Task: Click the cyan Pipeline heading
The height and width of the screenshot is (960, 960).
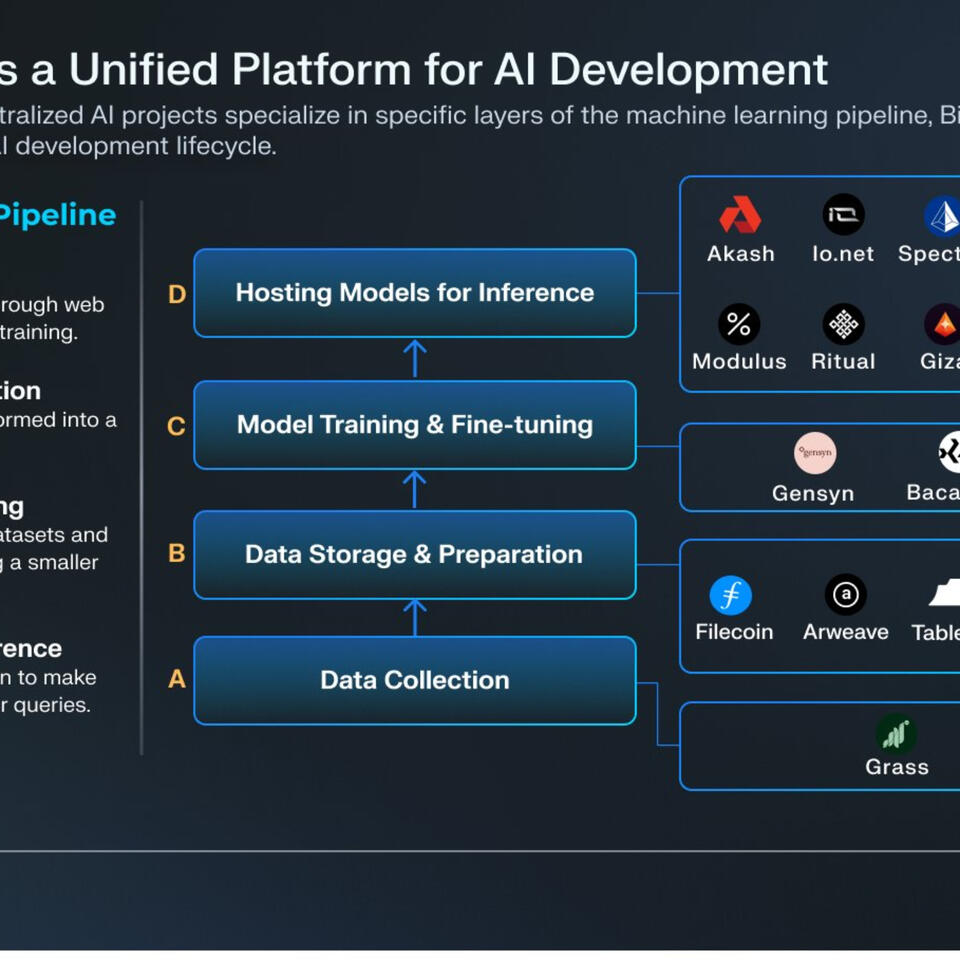Action: pos(58,215)
